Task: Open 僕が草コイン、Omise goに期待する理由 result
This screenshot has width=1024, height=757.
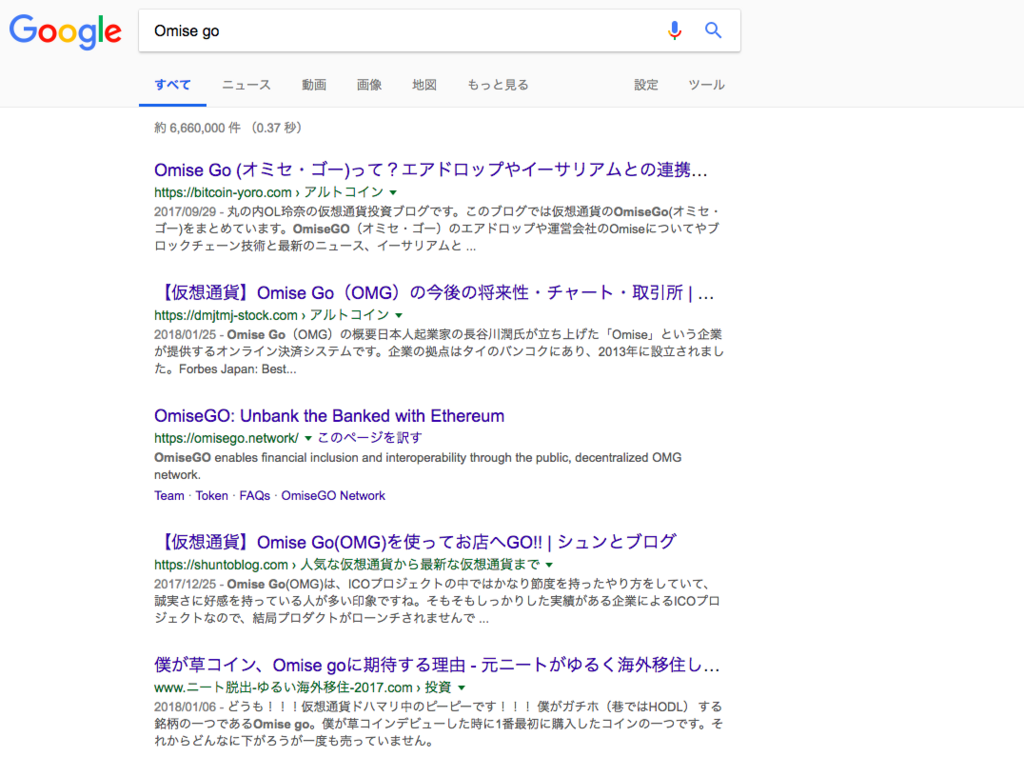Action: tap(437, 665)
